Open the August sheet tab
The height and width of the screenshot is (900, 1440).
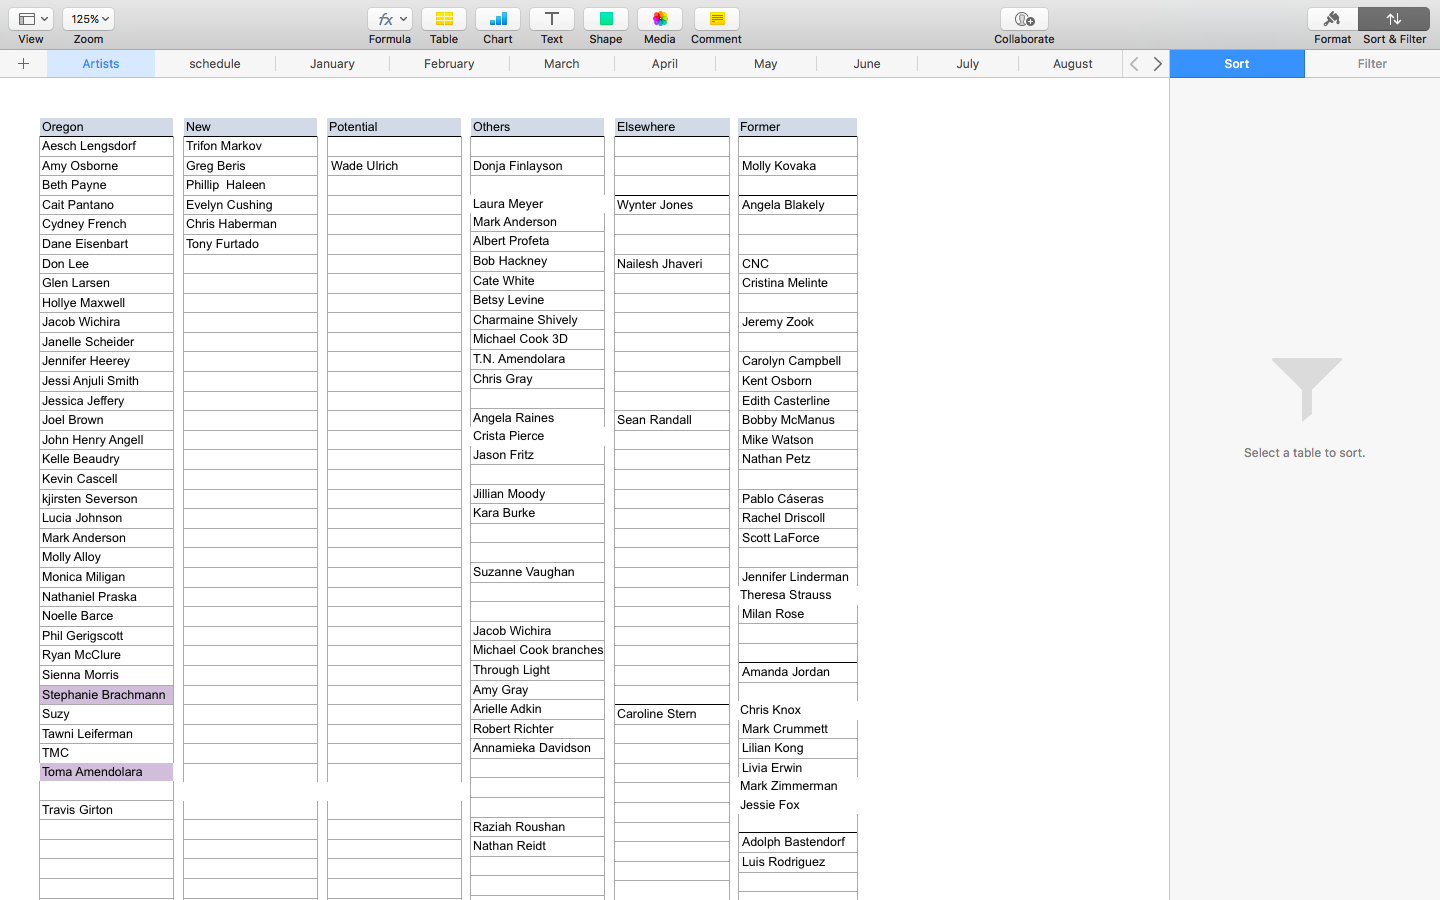coord(1073,64)
